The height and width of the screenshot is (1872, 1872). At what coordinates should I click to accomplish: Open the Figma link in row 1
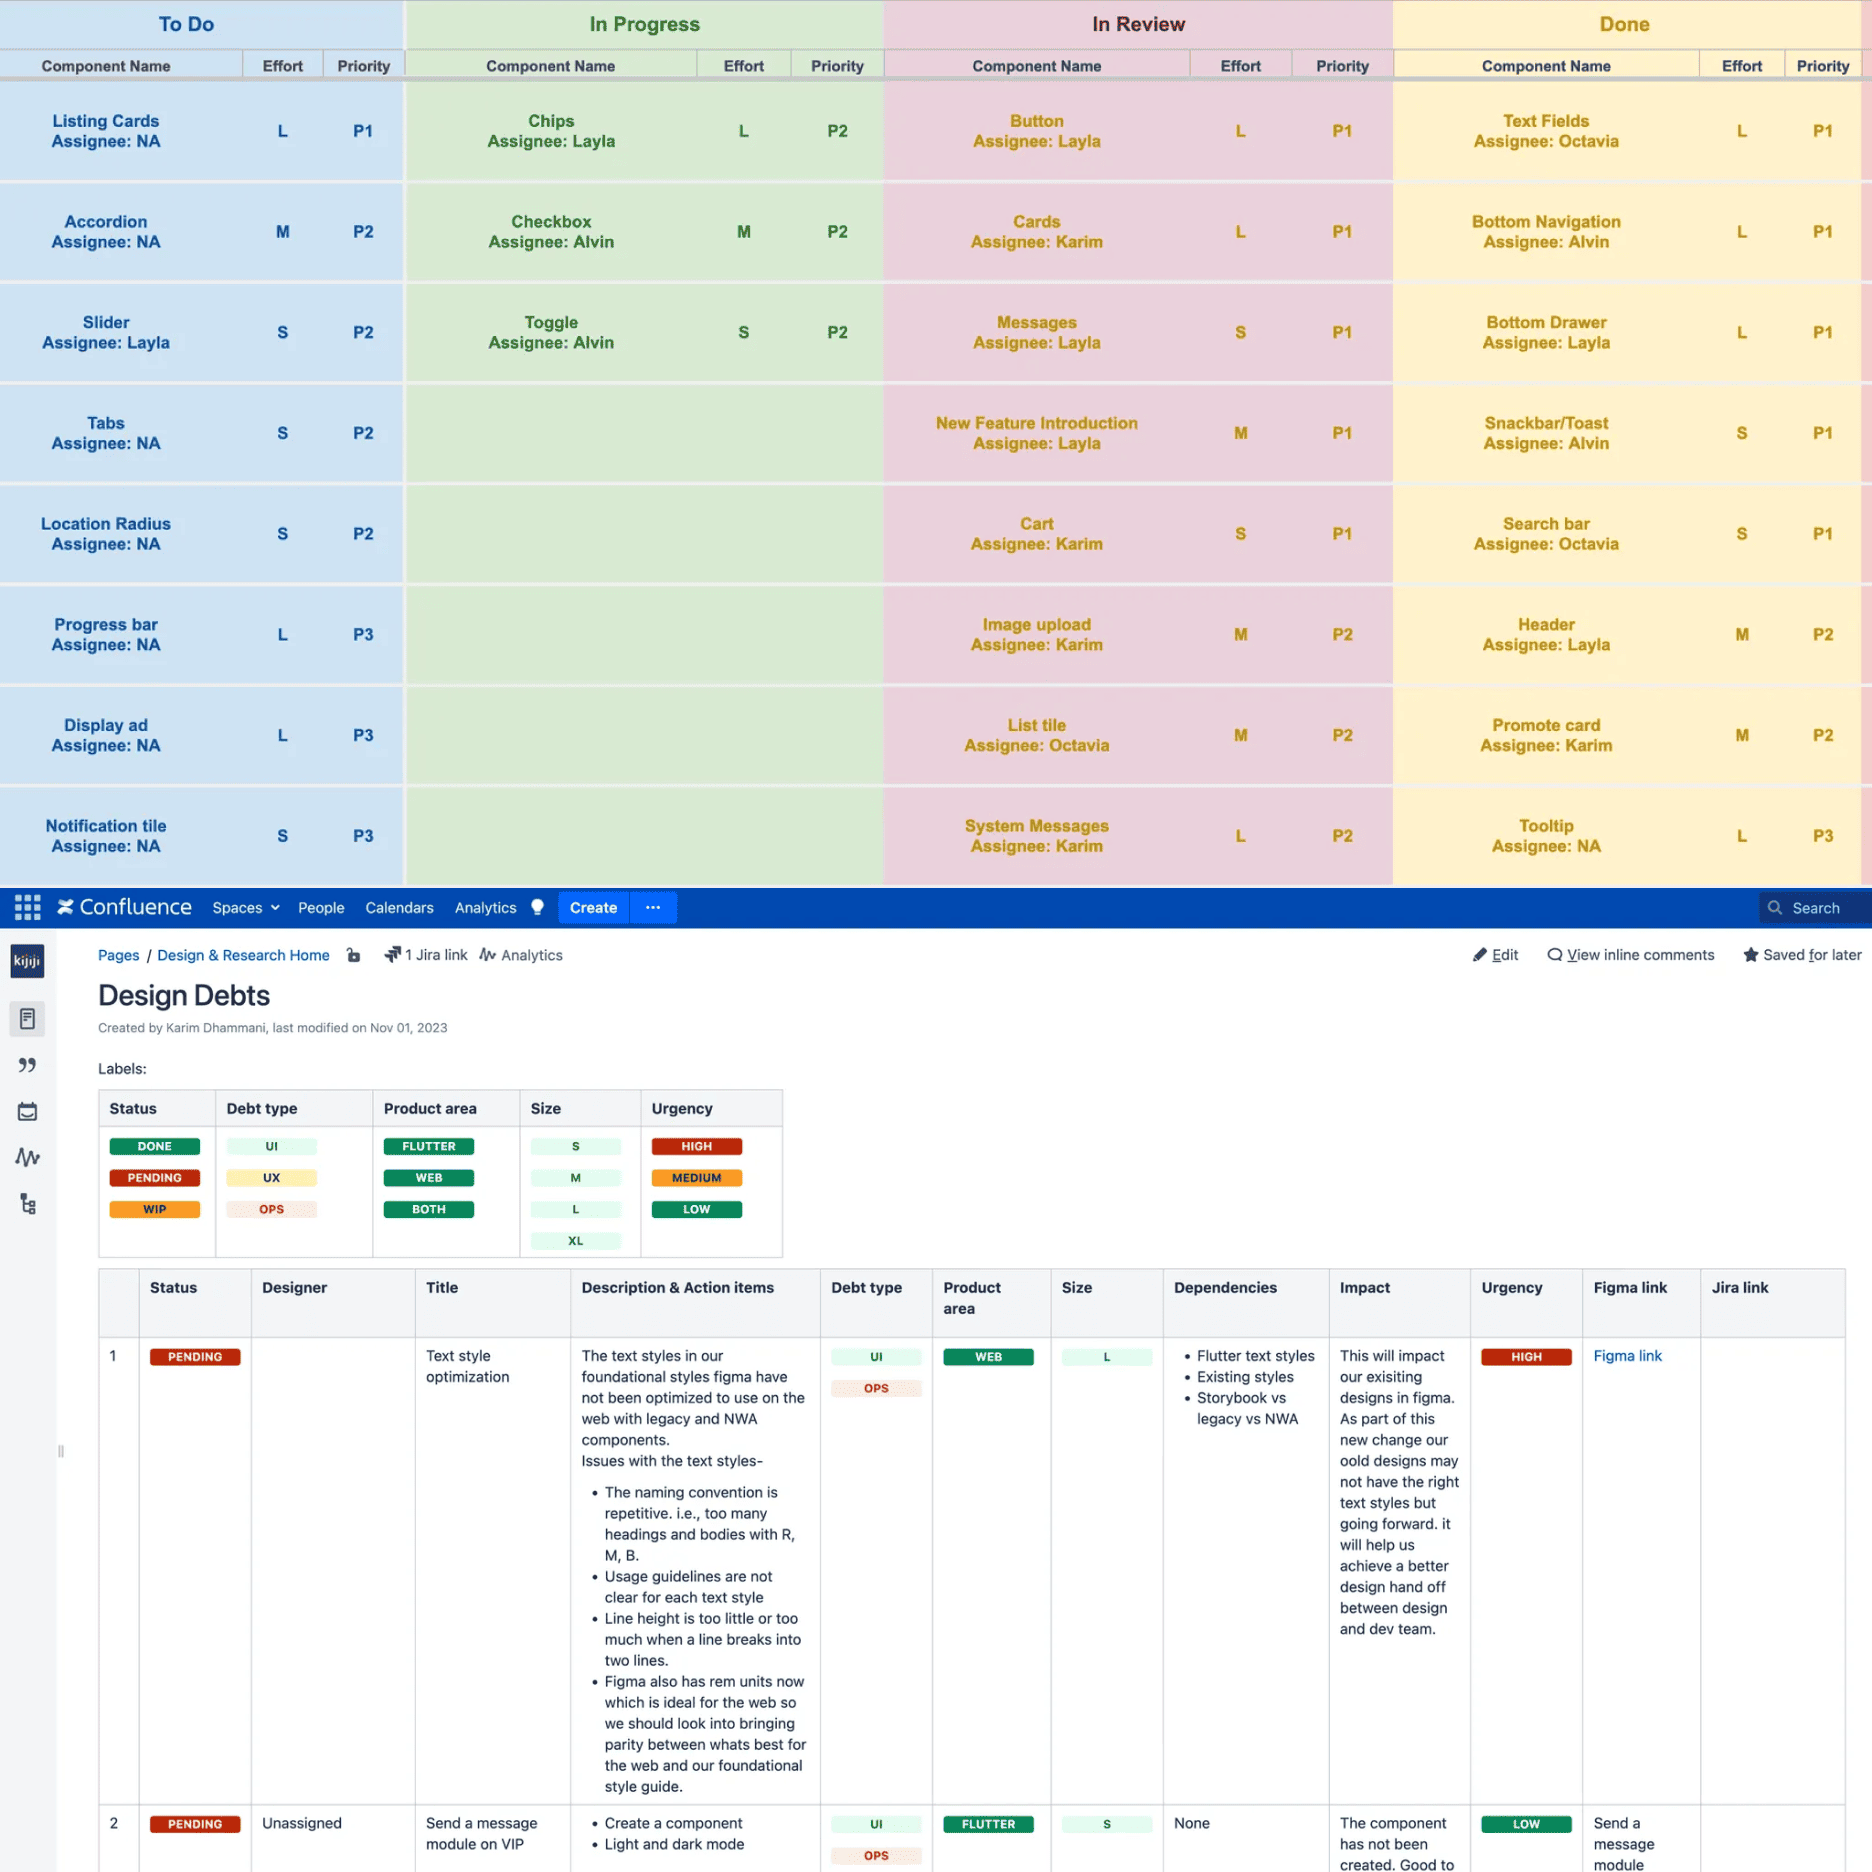1627,1356
